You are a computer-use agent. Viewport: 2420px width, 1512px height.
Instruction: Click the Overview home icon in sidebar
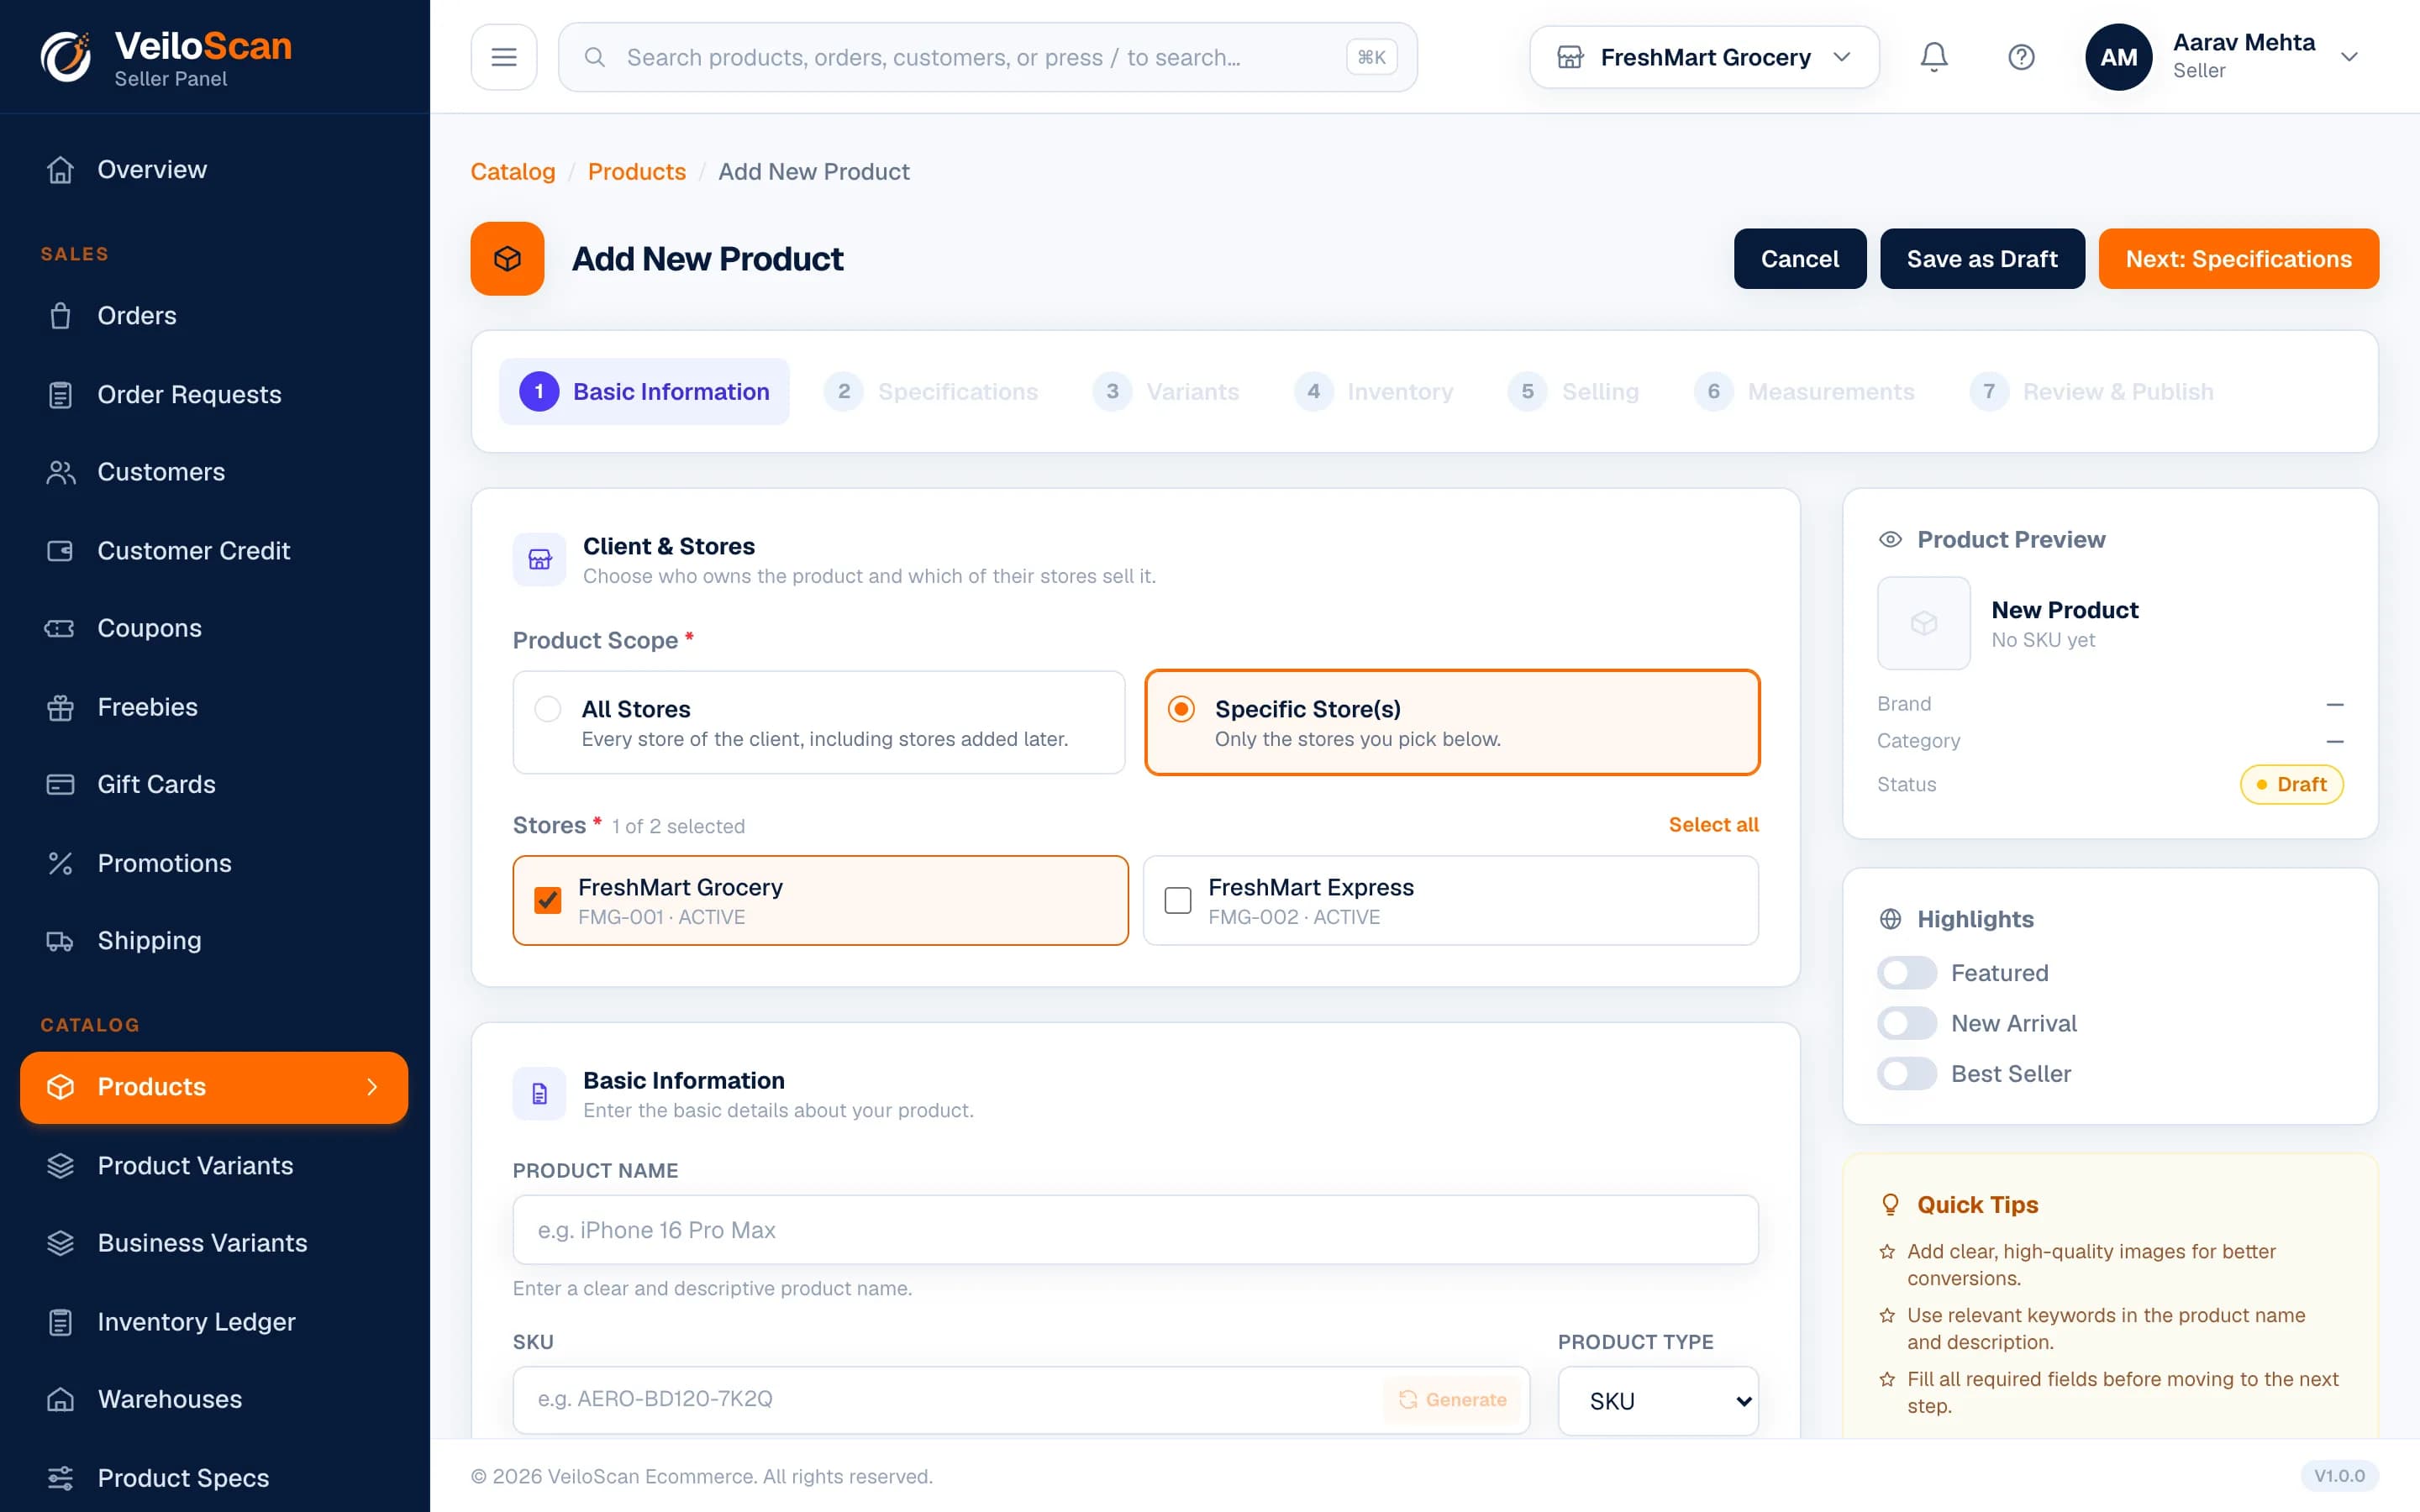(60, 170)
